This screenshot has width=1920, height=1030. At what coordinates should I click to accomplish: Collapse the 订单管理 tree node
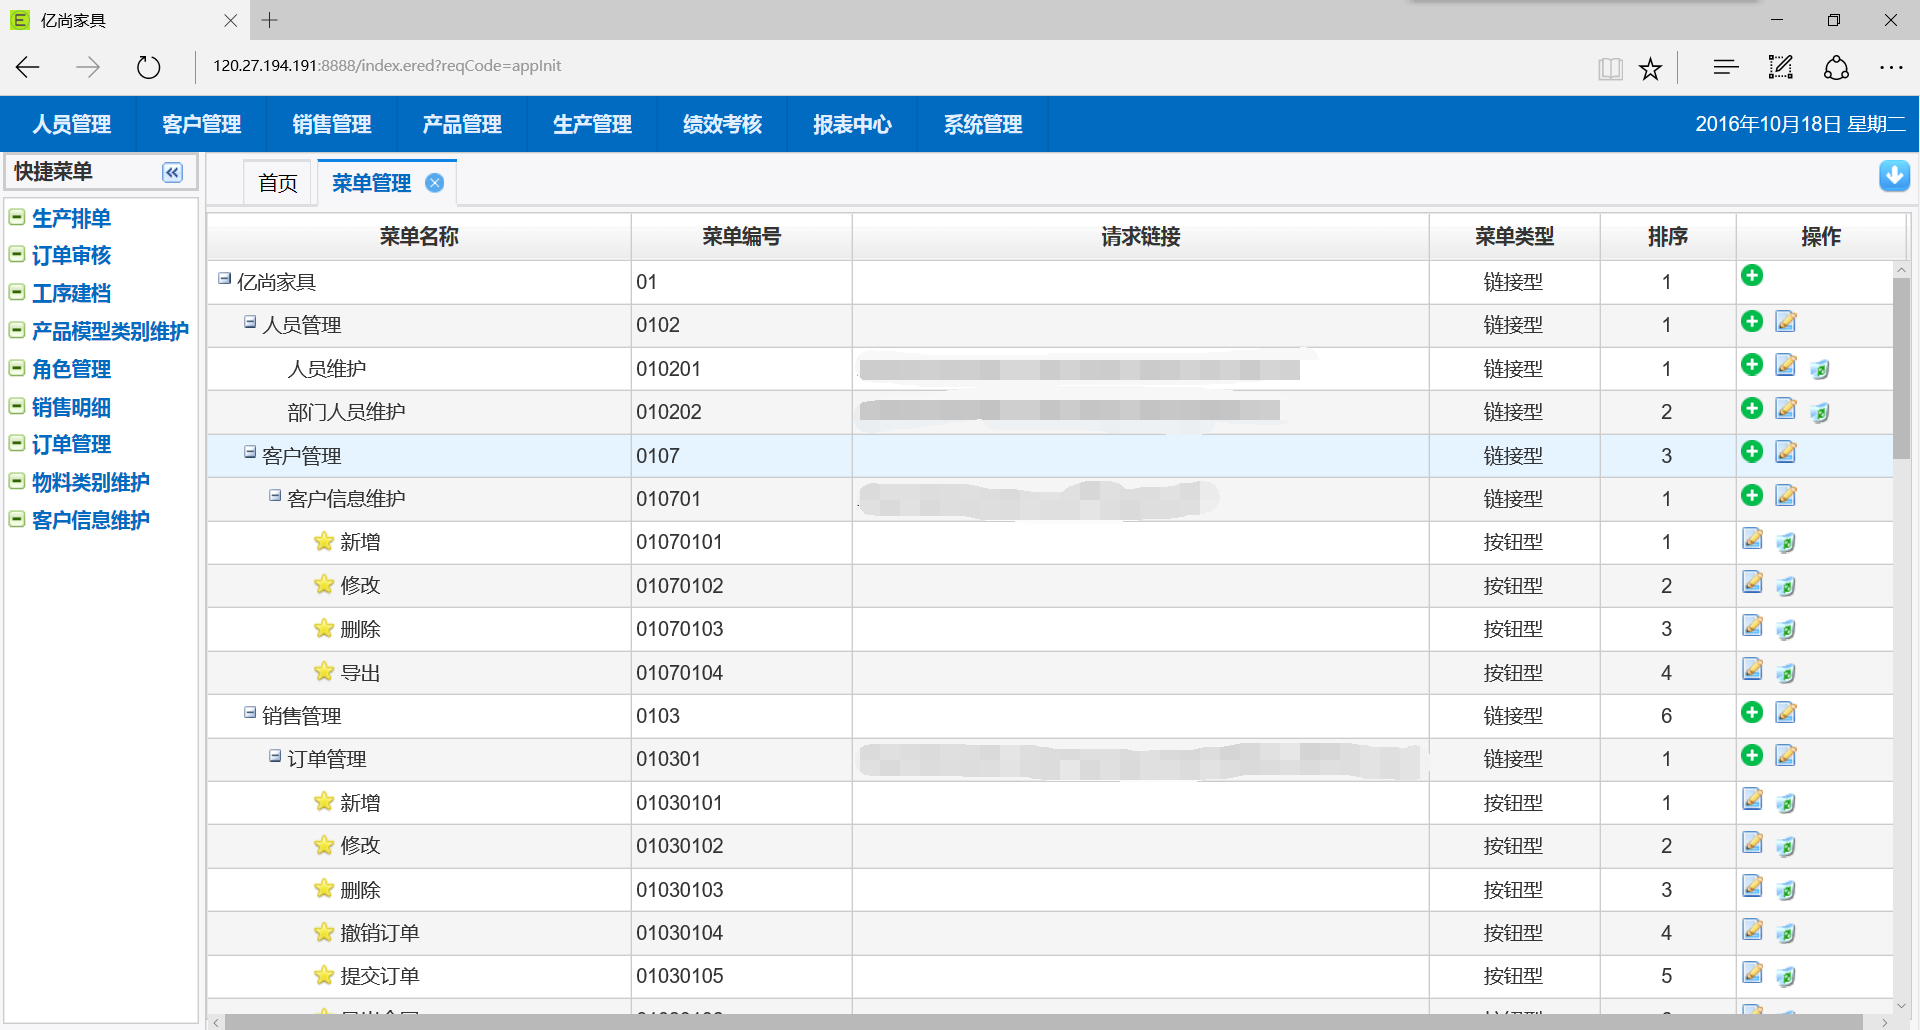[275, 756]
